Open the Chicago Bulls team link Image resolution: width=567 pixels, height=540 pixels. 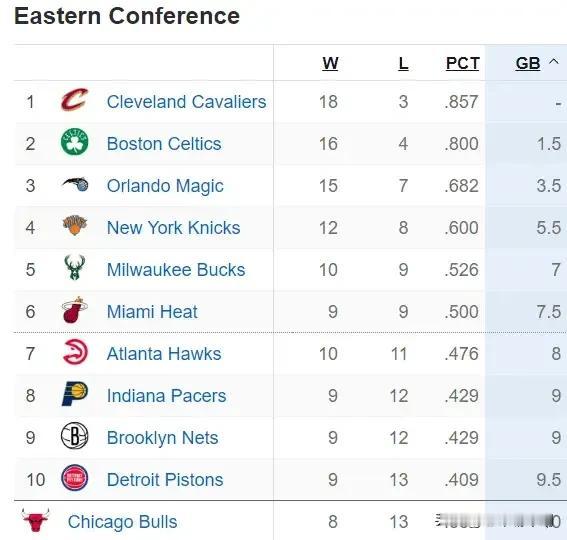(x=122, y=522)
